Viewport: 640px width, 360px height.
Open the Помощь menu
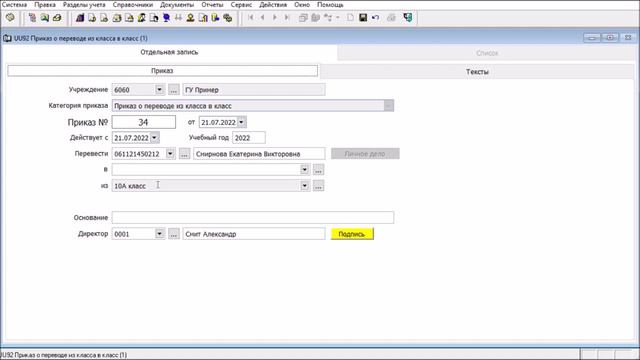(330, 5)
